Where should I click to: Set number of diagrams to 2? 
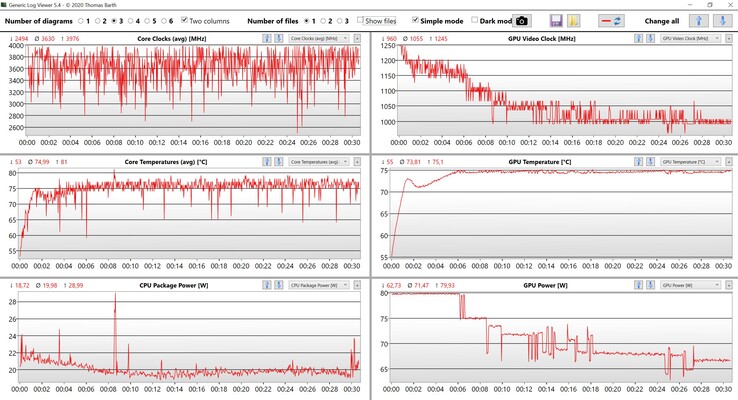tap(97, 21)
